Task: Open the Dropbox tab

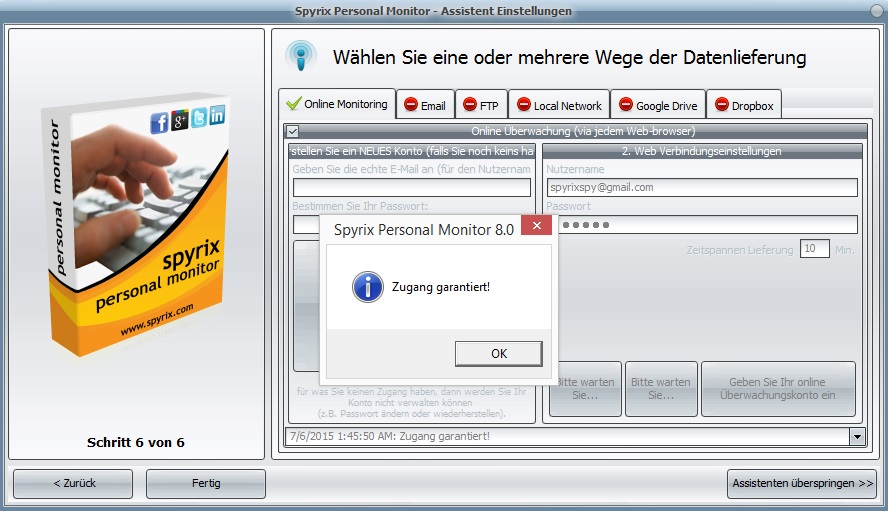Action: coord(744,105)
